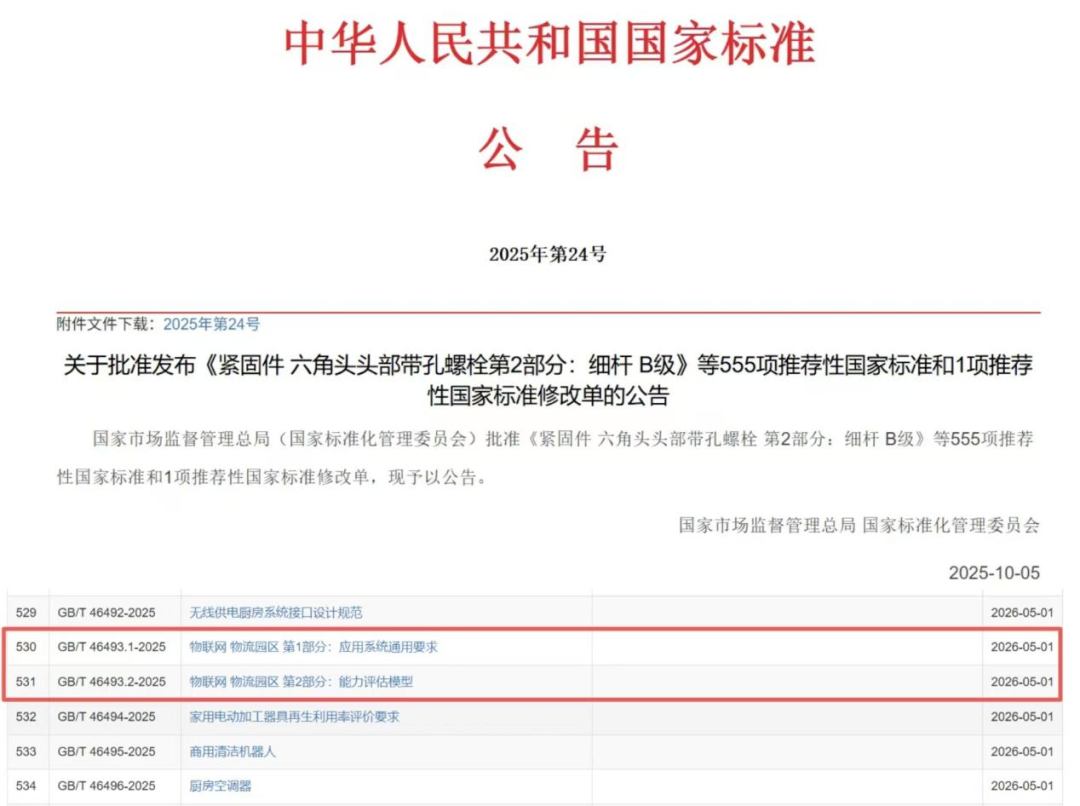
Task: Open 物联网 物流园区 第1部分：应用系统通用要求 link
Action: tap(313, 647)
